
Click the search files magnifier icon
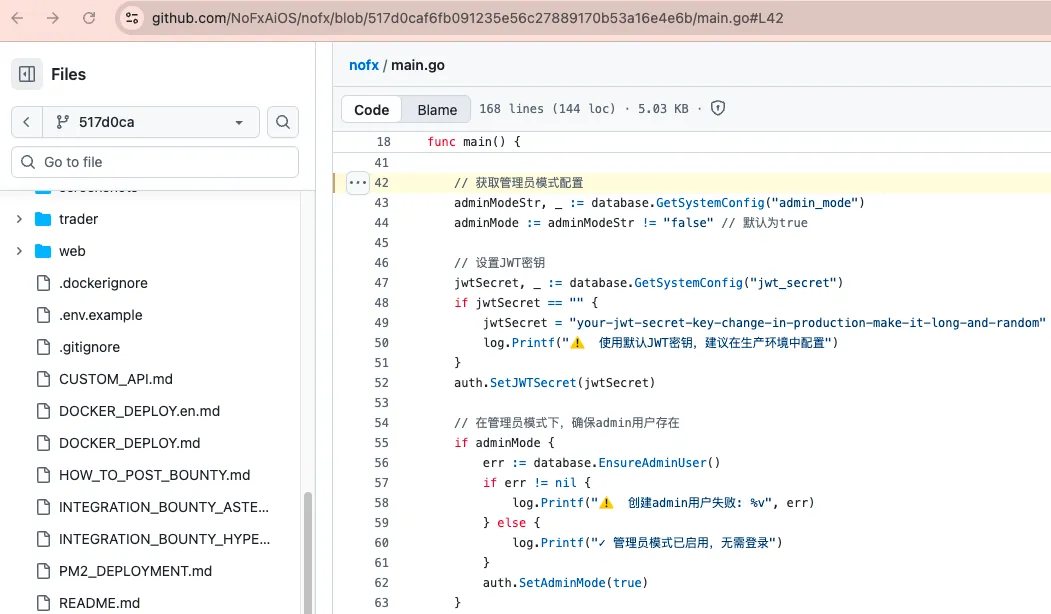click(x=283, y=122)
